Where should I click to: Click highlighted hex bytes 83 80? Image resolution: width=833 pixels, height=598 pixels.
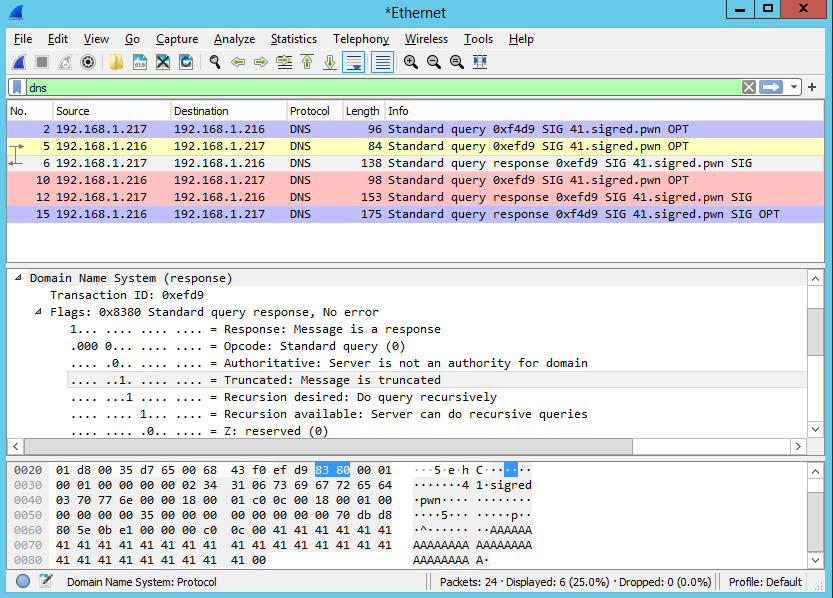click(333, 469)
